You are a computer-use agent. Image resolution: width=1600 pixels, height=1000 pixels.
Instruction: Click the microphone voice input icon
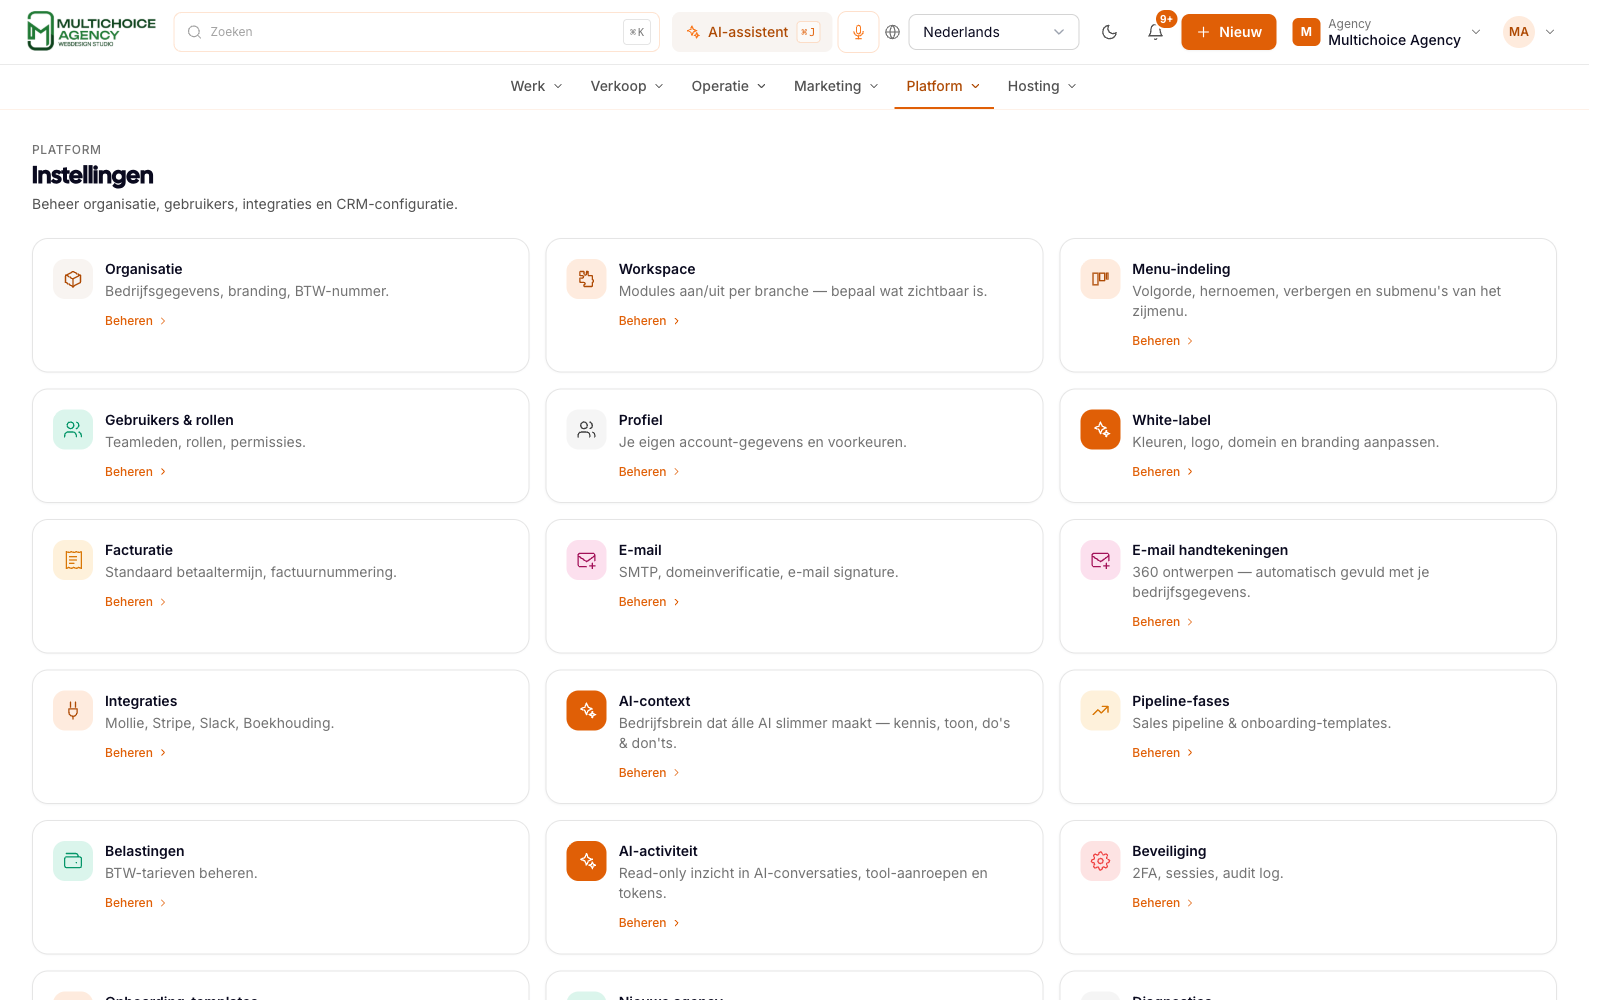(x=858, y=32)
